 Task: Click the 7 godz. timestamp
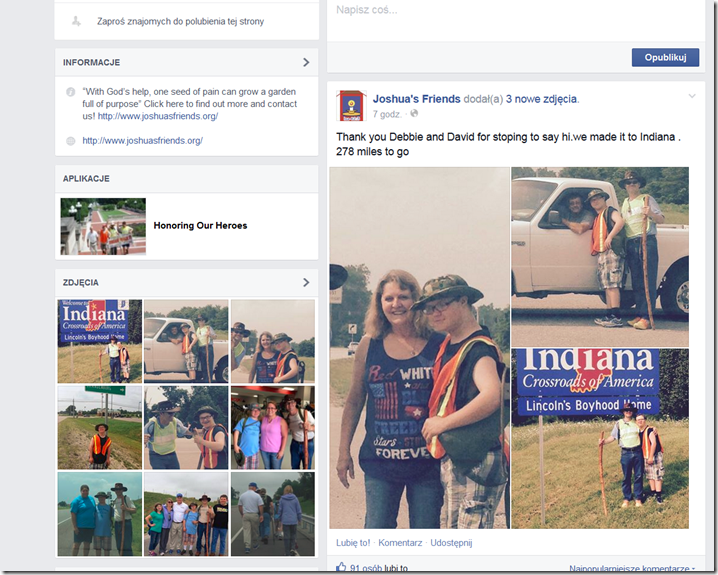click(x=387, y=114)
